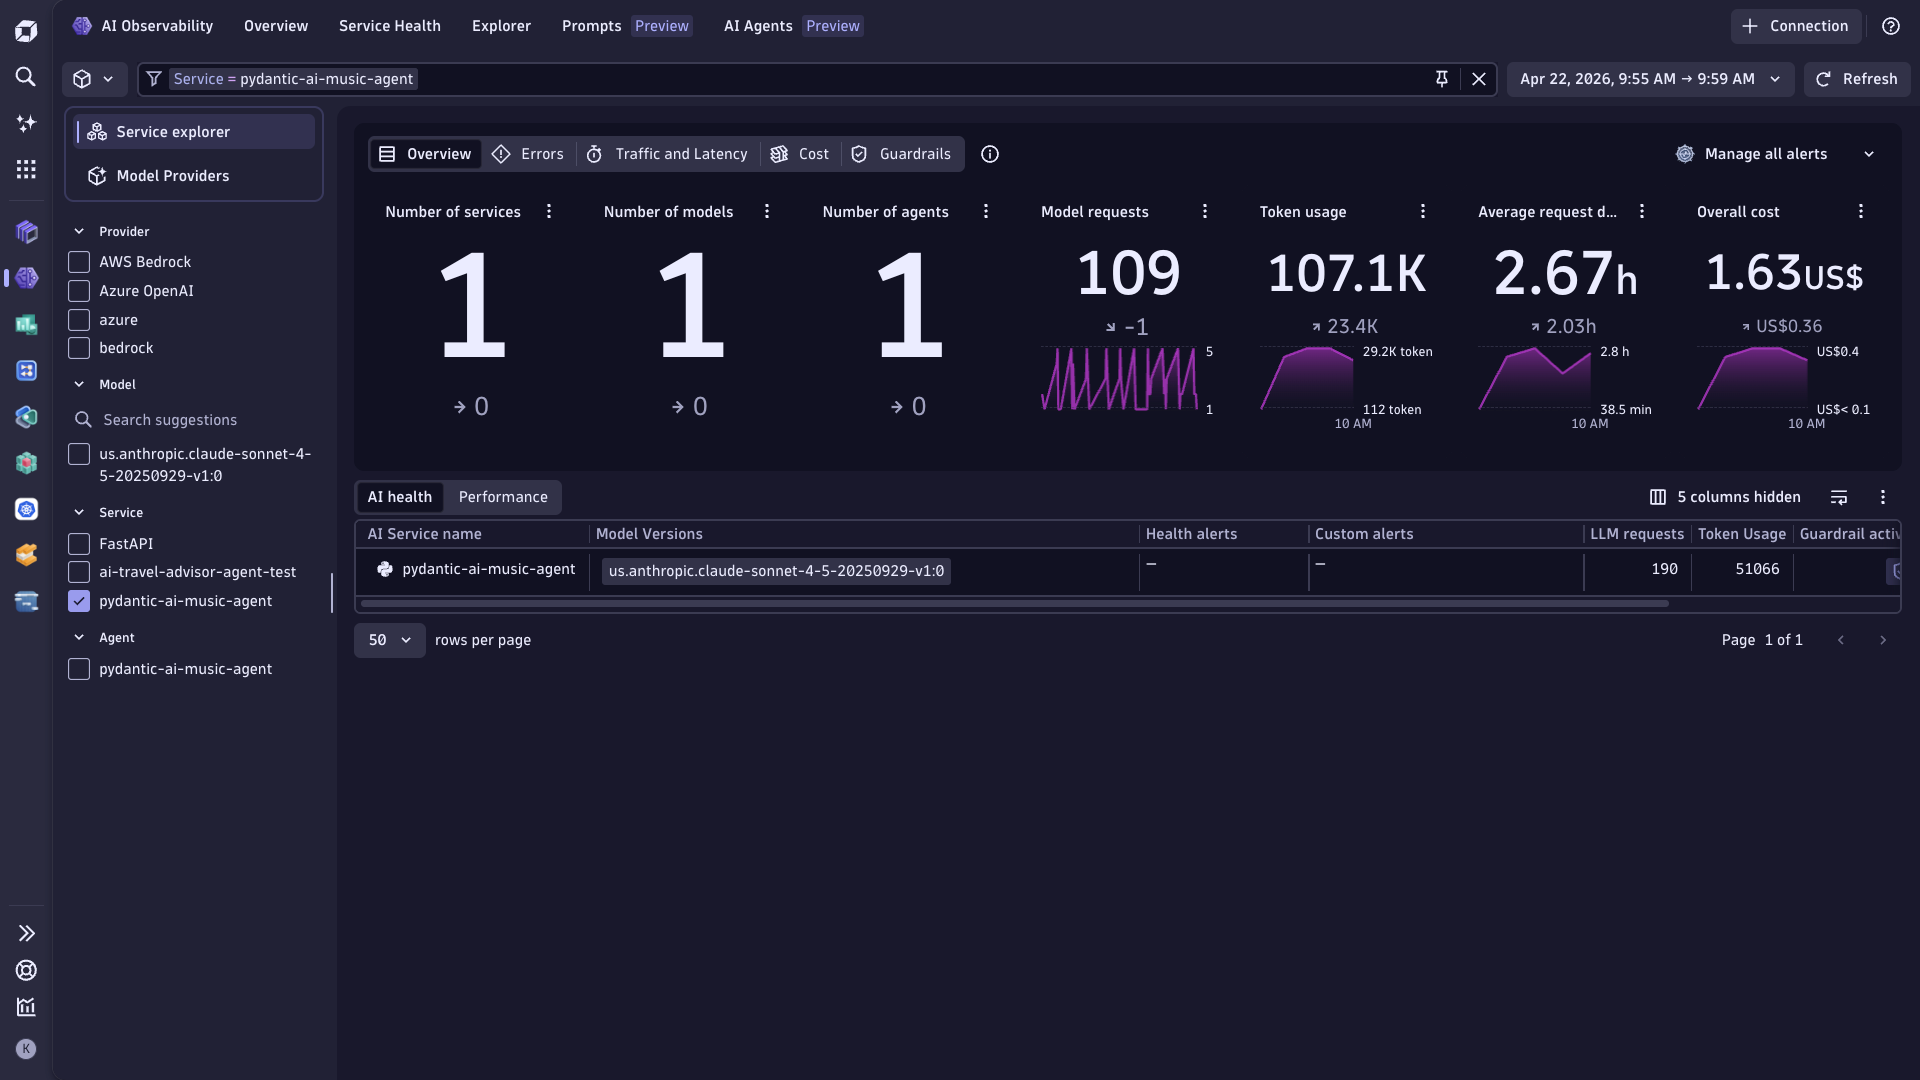1920x1080 pixels.
Task: Click the K user avatar at the rail bottom
Action: 26,1048
